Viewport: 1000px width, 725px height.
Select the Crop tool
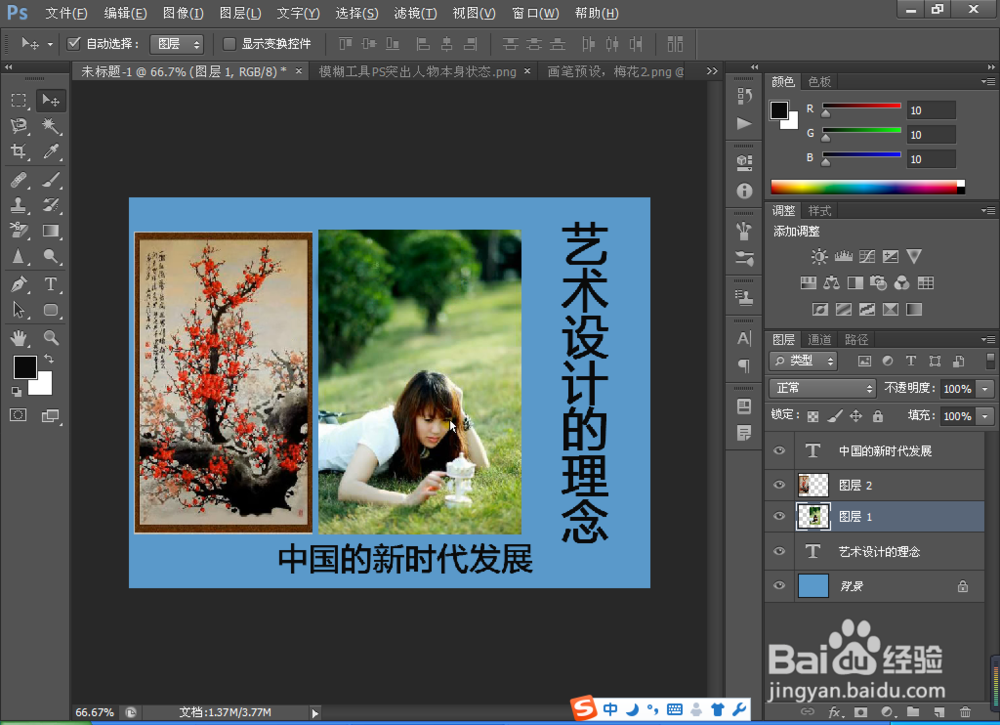(x=18, y=151)
